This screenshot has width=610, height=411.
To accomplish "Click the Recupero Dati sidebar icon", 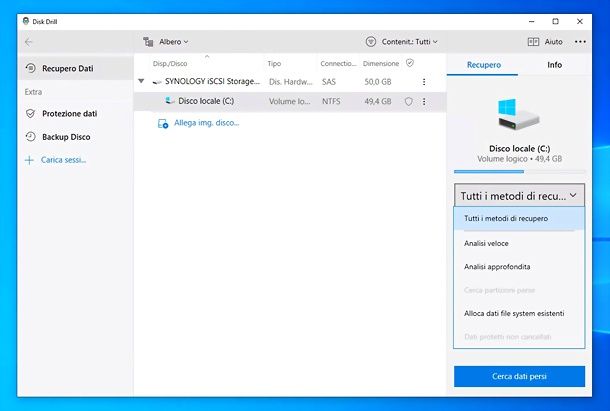I will click(x=30, y=68).
